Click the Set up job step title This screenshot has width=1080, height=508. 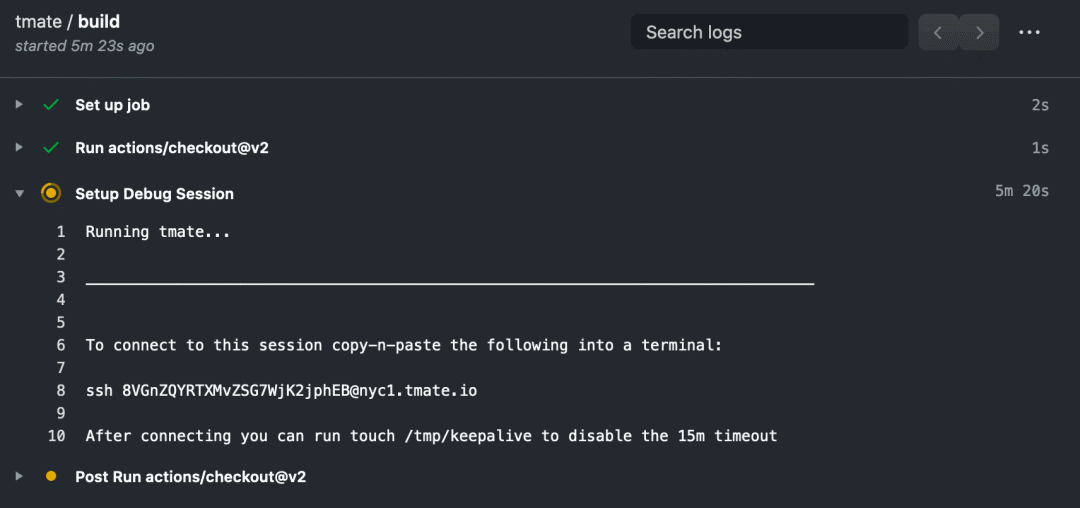click(112, 105)
